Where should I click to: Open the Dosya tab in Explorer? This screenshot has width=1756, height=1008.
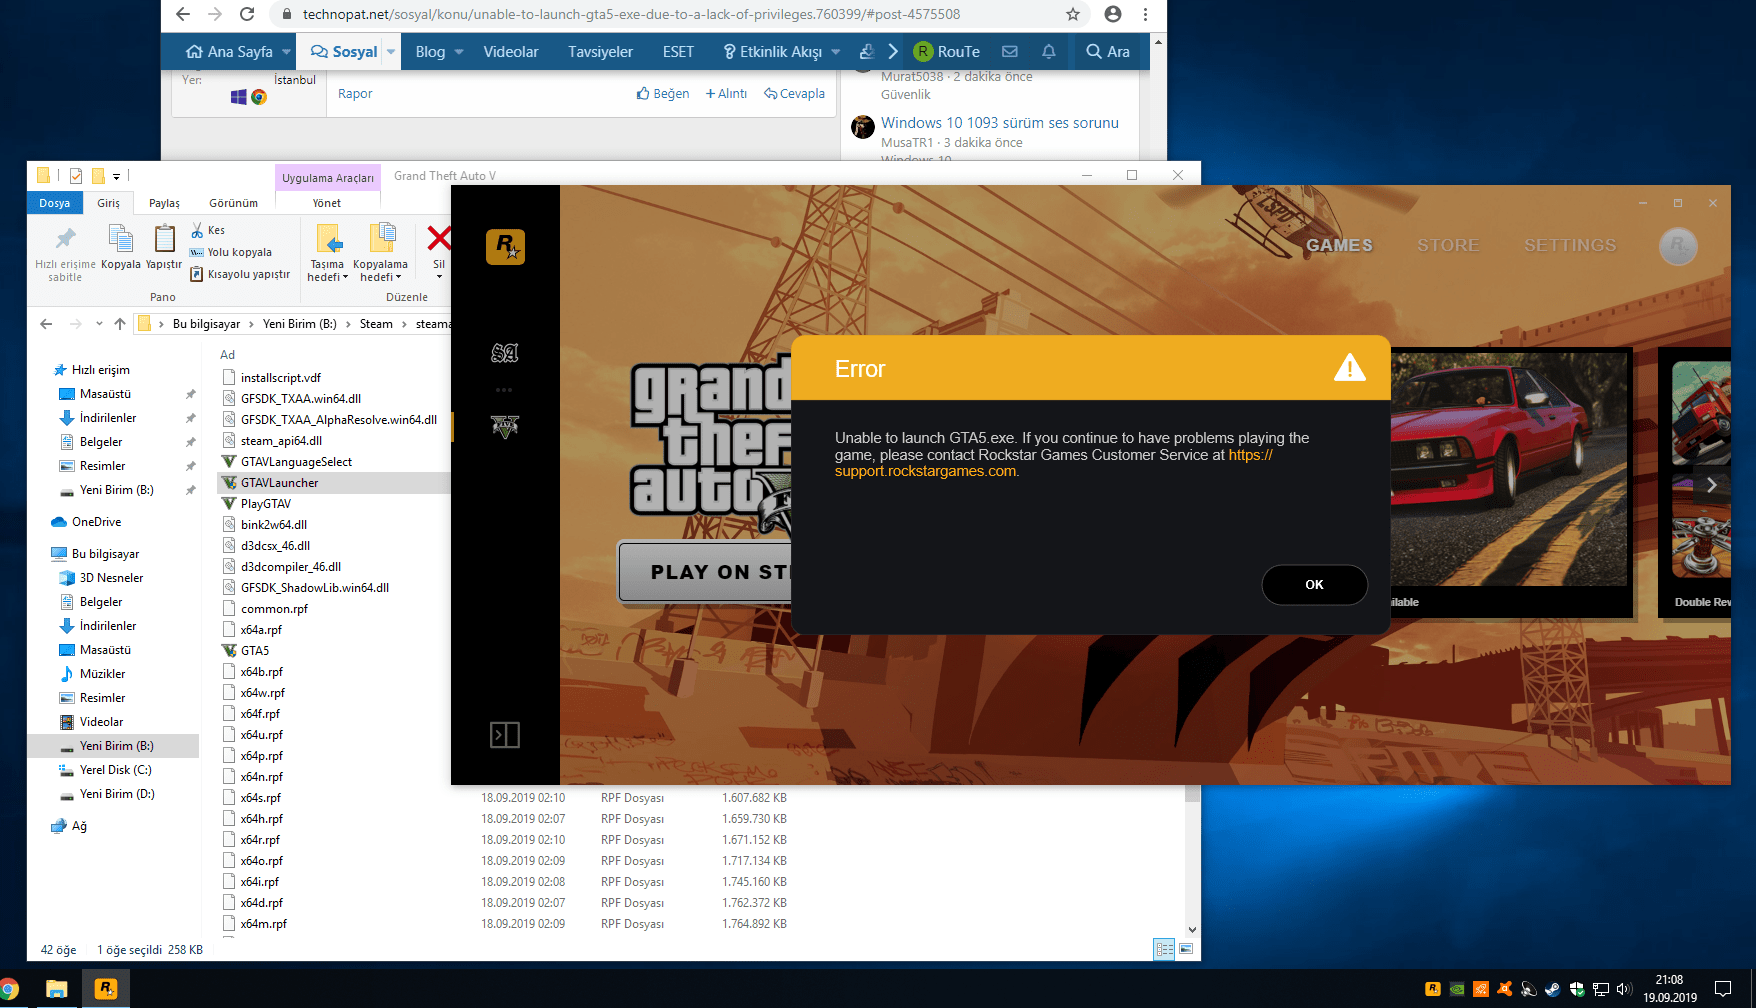(x=55, y=203)
